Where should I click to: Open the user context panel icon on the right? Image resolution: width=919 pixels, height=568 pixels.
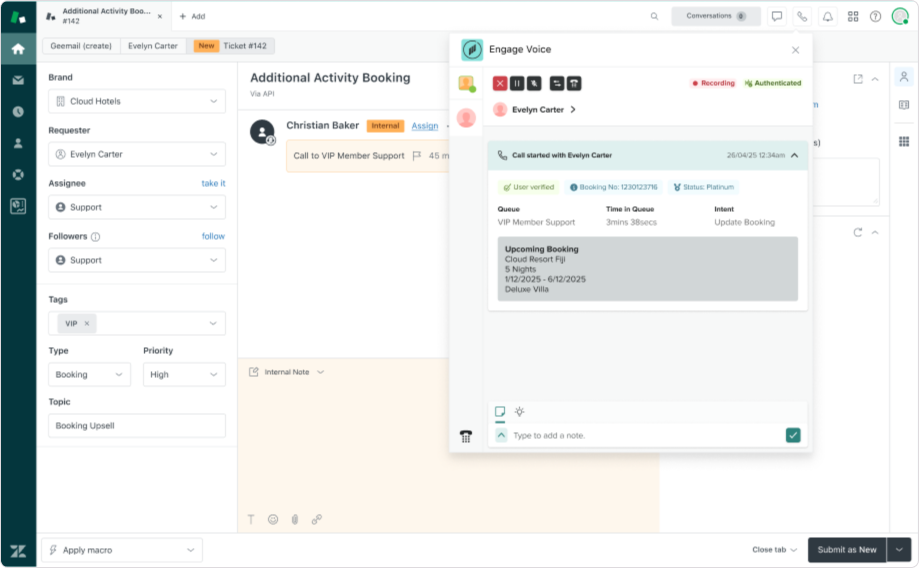tap(904, 77)
